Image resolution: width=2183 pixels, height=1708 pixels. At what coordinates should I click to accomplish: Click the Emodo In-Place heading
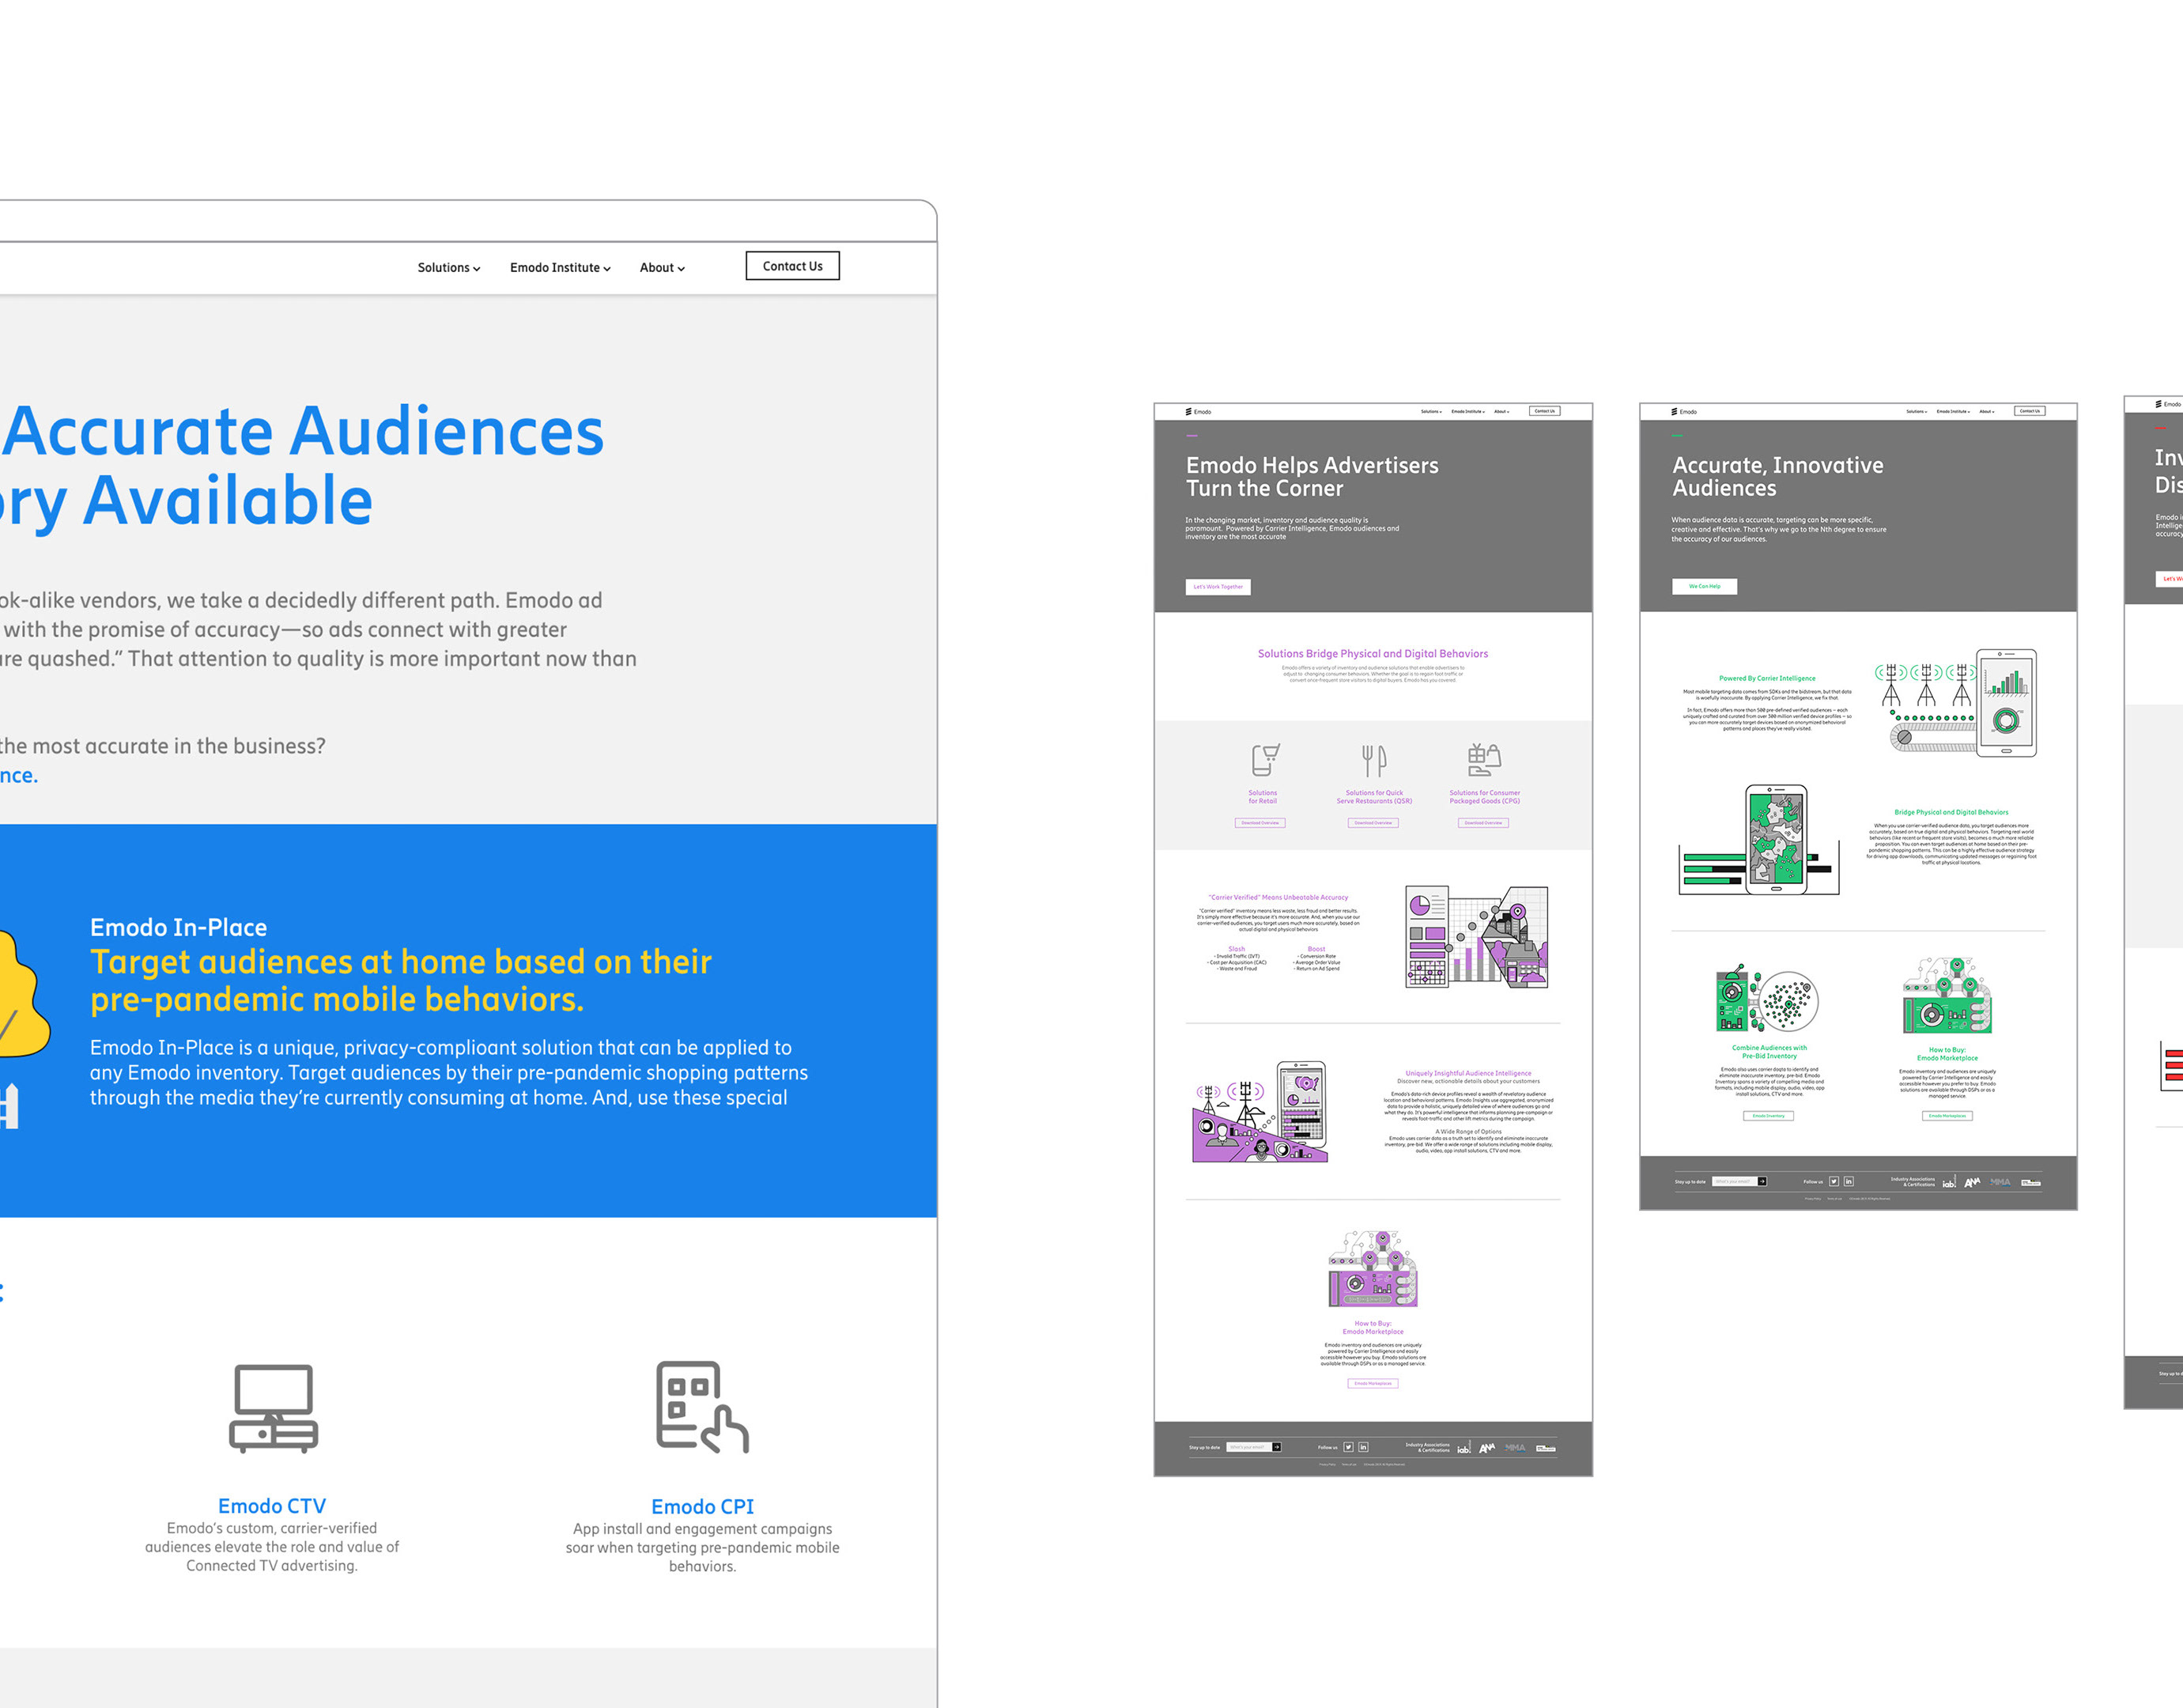tap(179, 928)
